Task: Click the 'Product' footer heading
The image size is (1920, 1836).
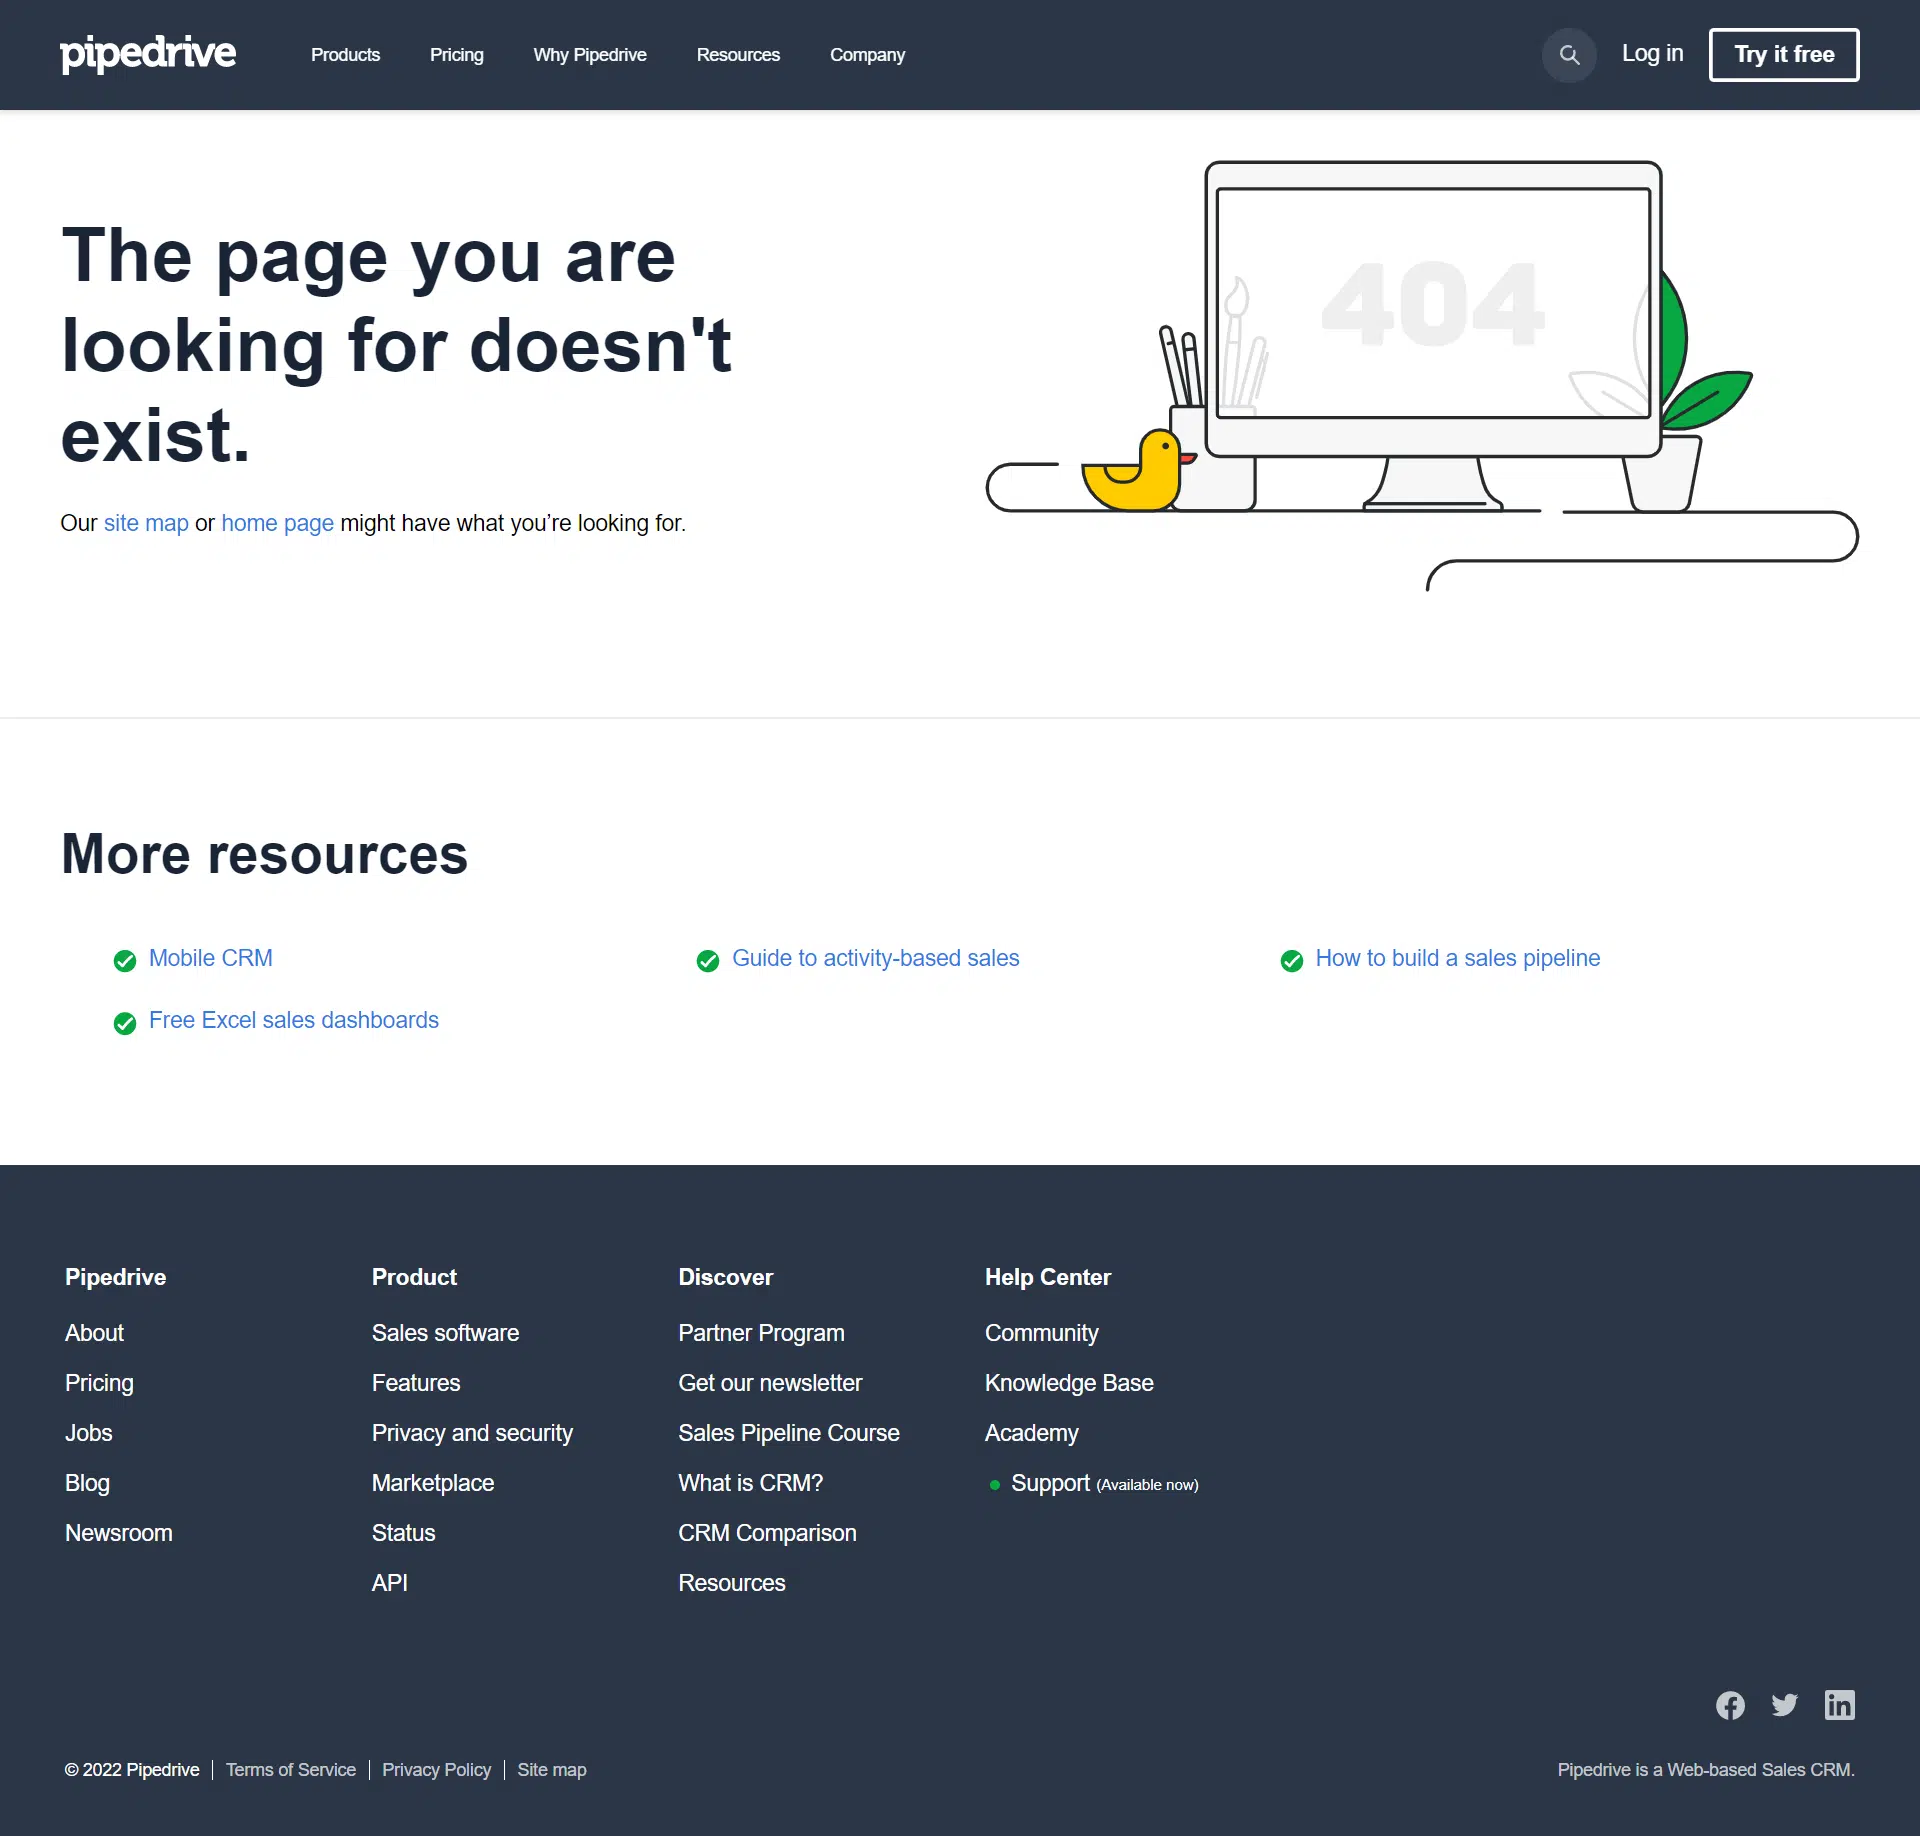Action: (414, 1277)
